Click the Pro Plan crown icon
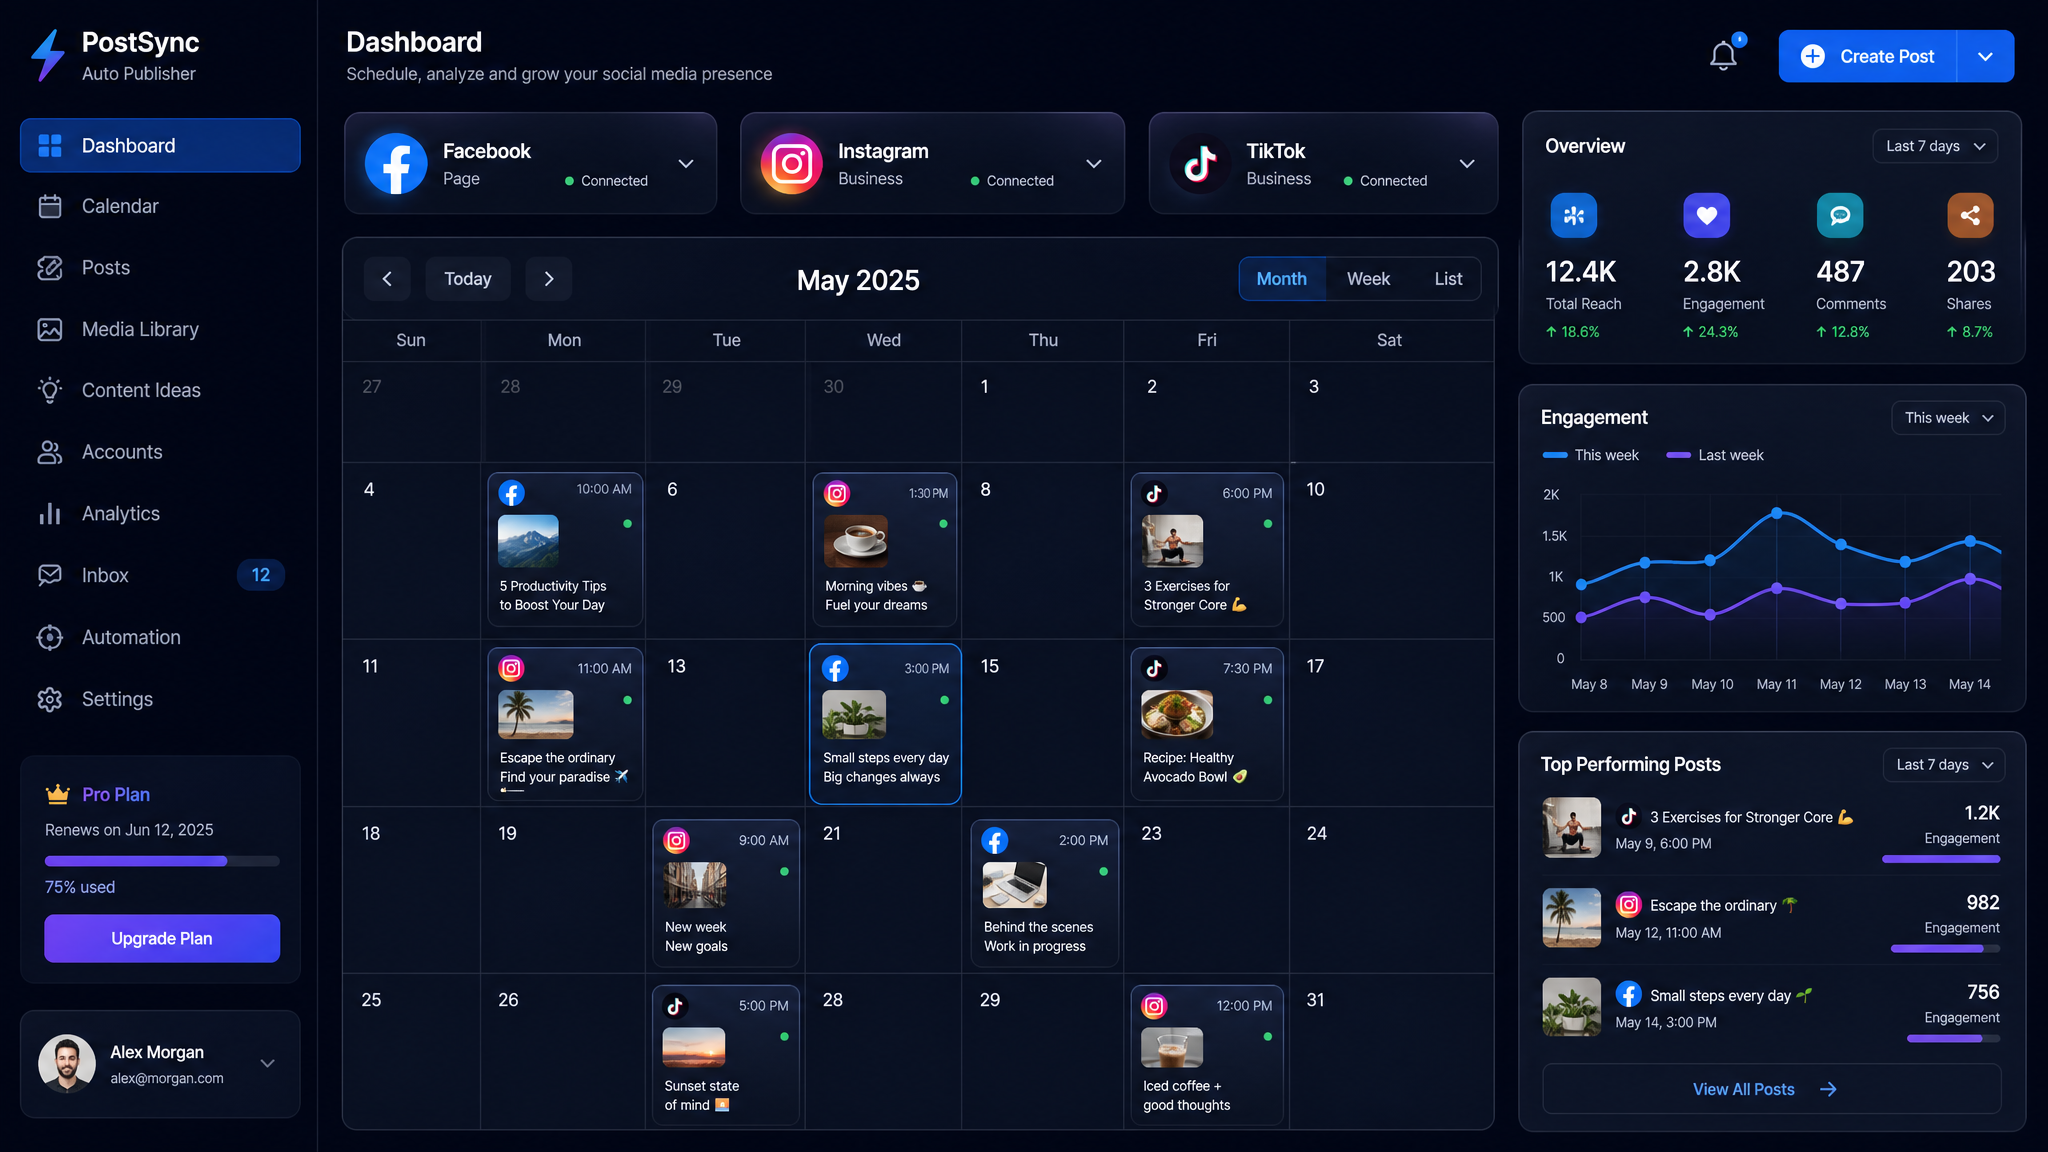2048x1152 pixels. (58, 794)
